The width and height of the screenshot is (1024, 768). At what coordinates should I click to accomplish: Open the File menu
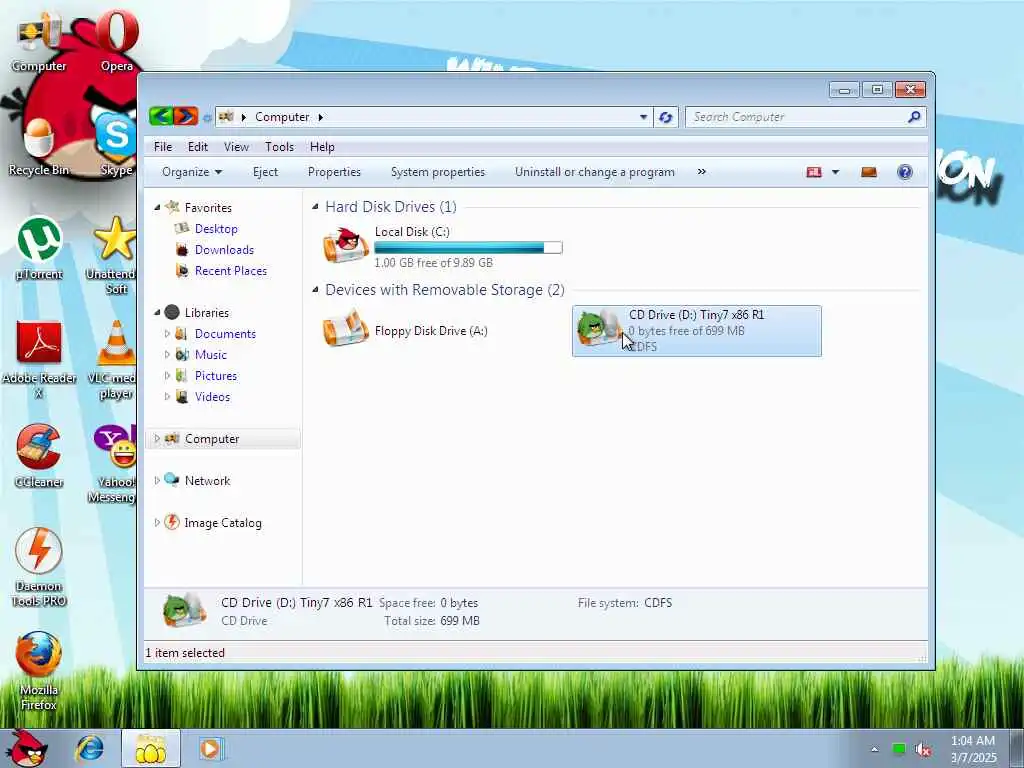pyautogui.click(x=163, y=147)
